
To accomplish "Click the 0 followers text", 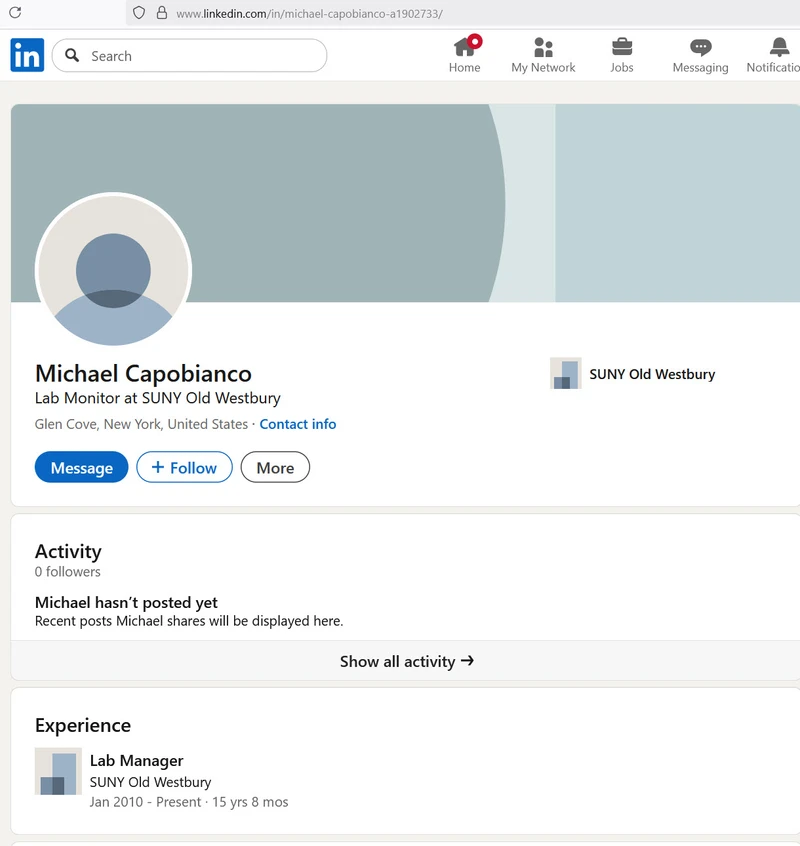I will pos(68,572).
